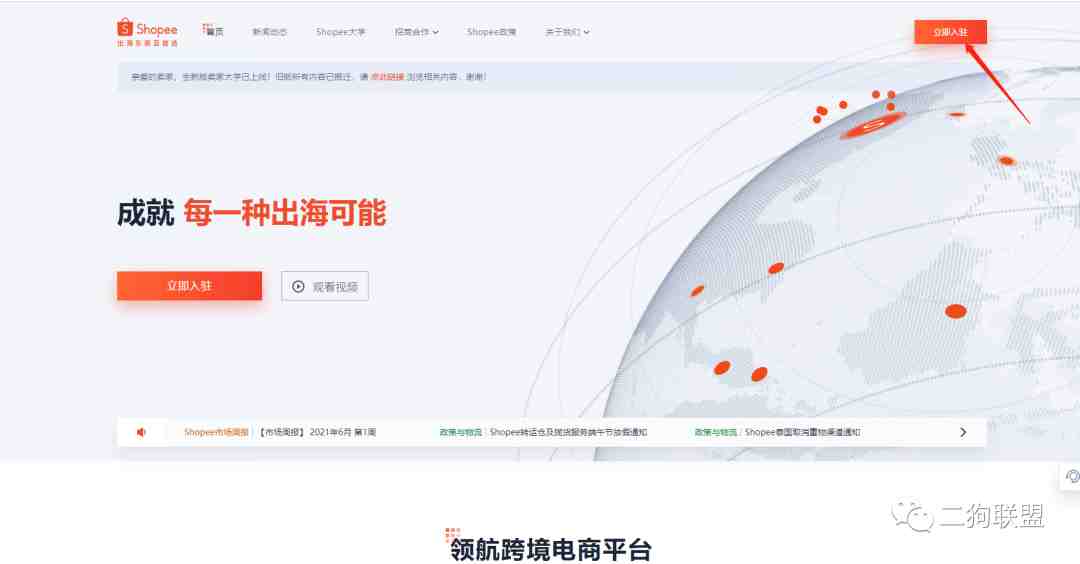Click the Shopee logo

(147, 32)
